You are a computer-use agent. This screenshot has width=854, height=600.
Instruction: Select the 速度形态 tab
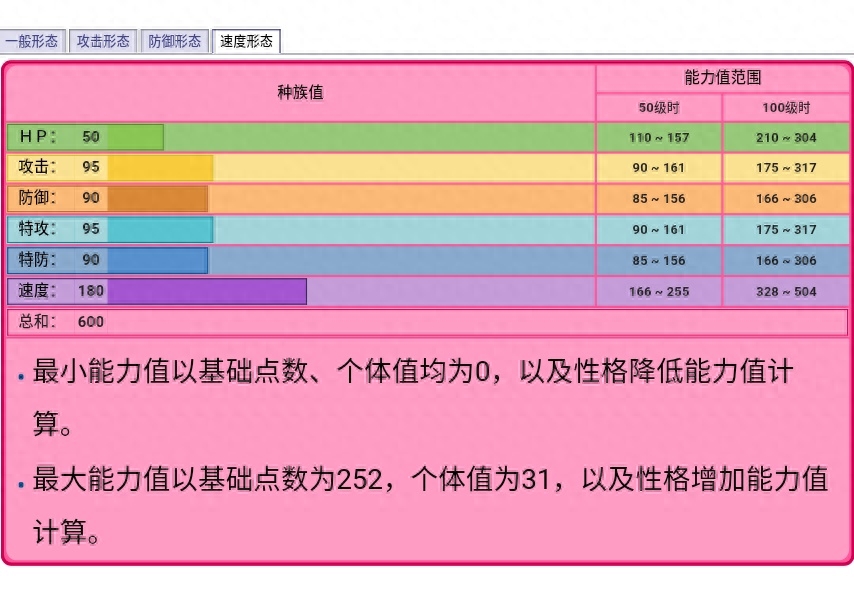246,41
